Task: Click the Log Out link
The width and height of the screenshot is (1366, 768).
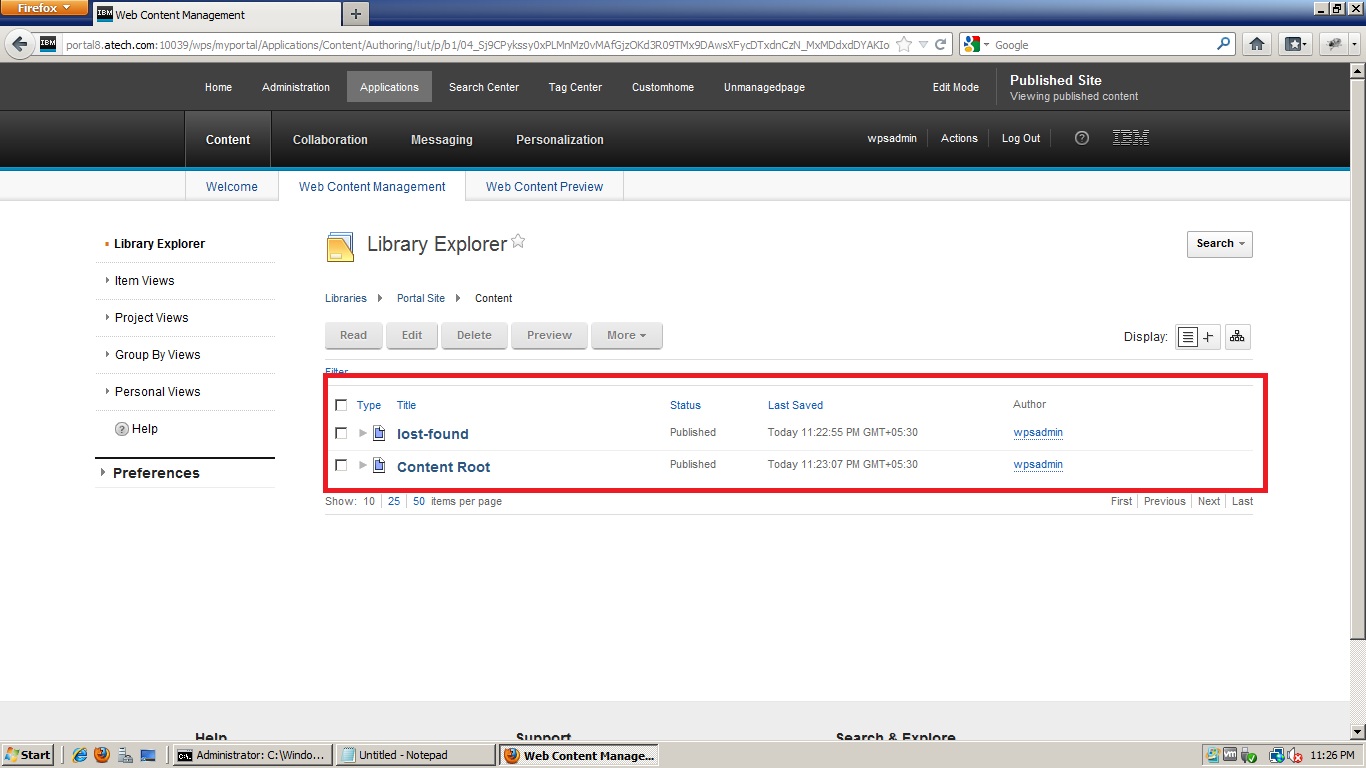Action: [1021, 138]
